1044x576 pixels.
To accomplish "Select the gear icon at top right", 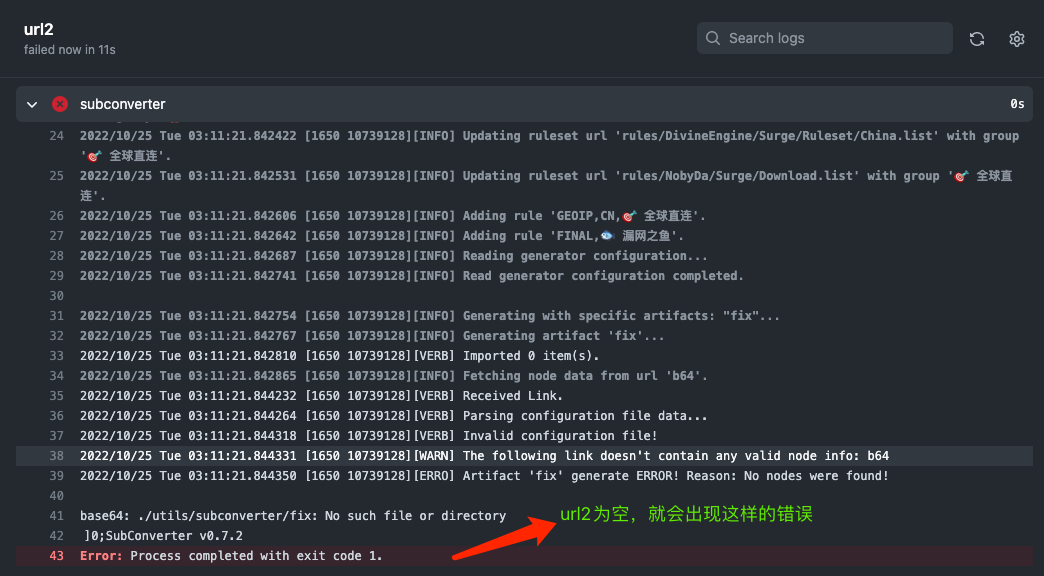I will pos(1017,38).
